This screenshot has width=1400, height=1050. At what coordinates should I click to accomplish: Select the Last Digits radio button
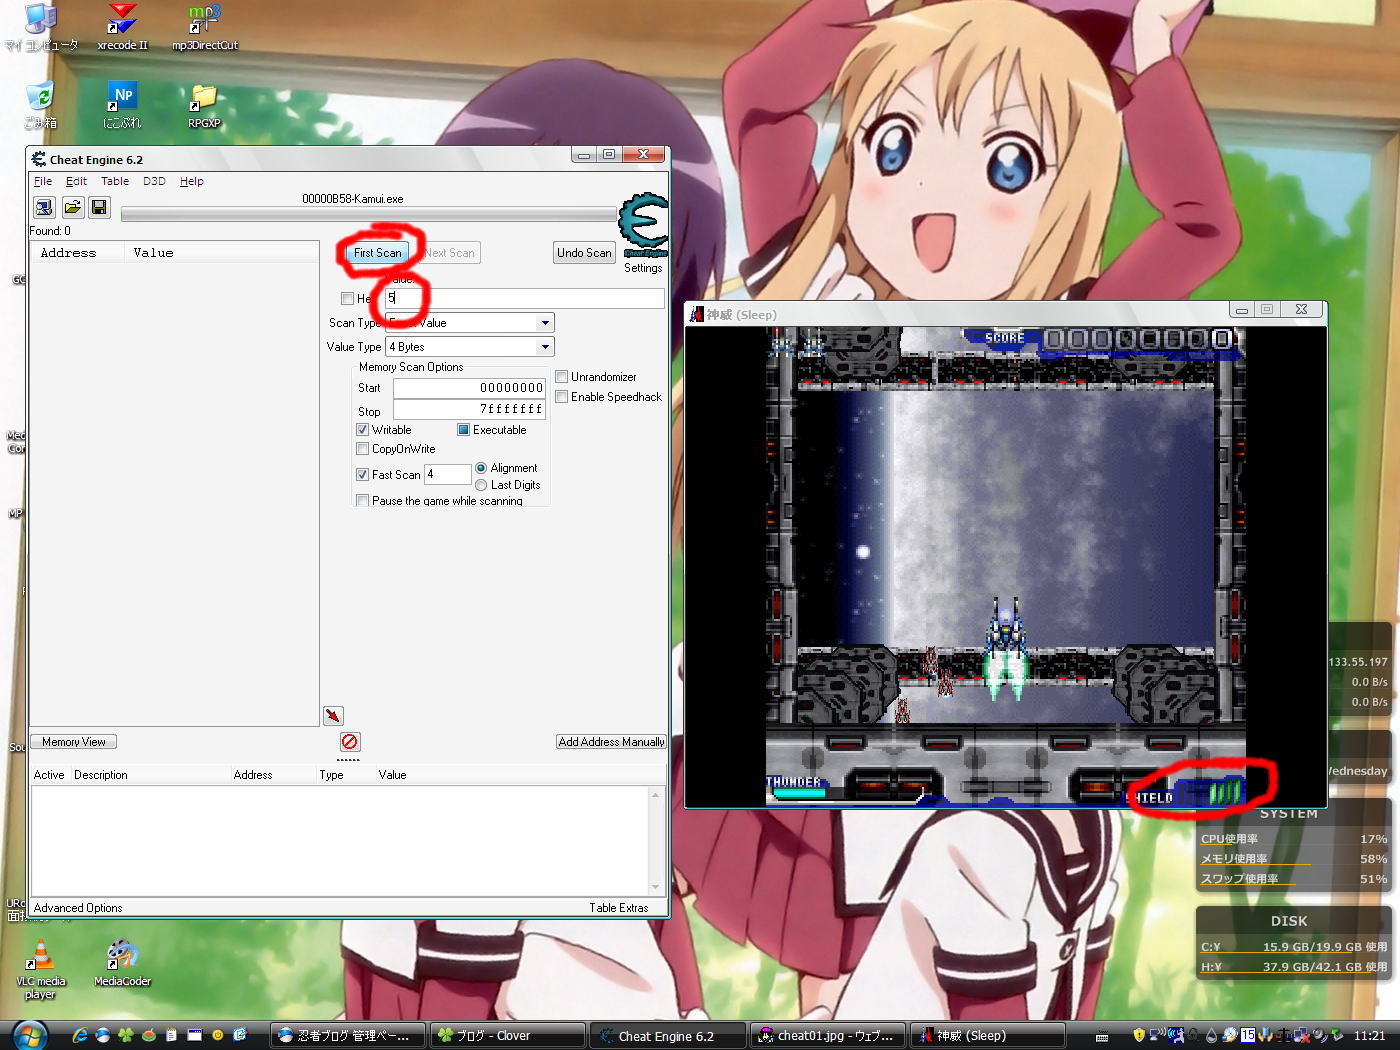coord(481,485)
